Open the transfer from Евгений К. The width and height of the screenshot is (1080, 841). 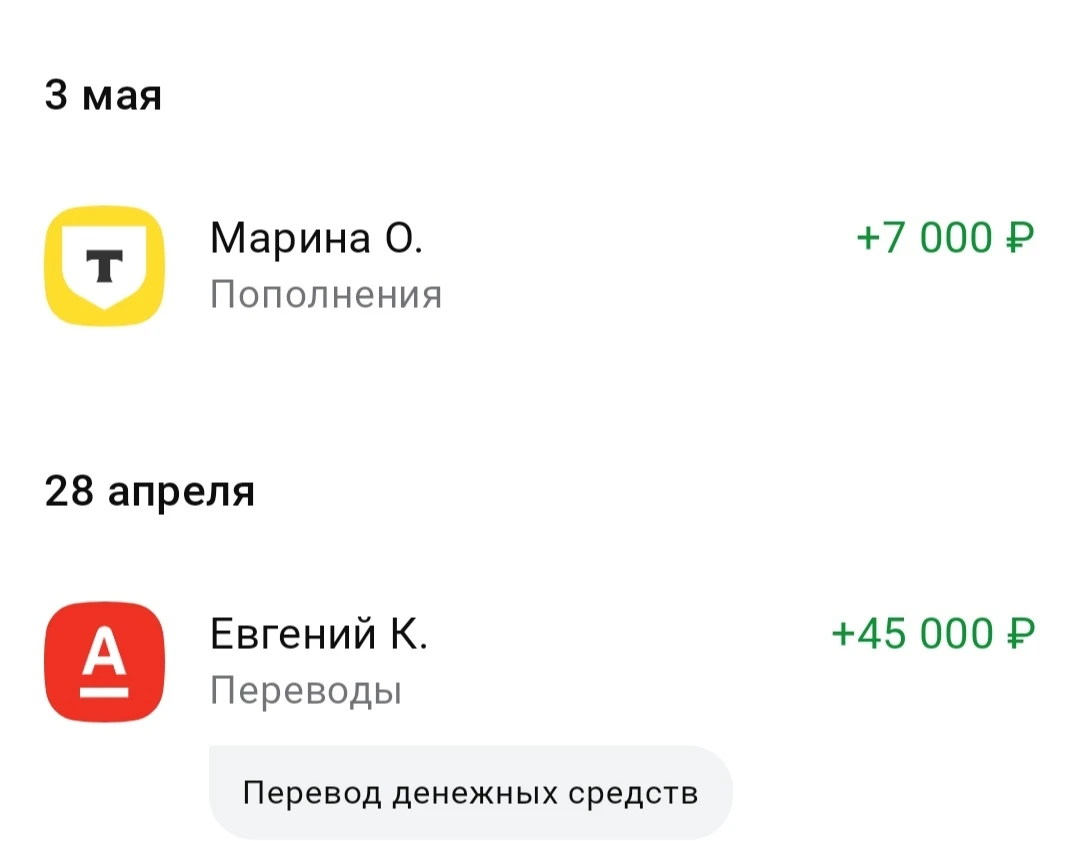click(x=319, y=634)
